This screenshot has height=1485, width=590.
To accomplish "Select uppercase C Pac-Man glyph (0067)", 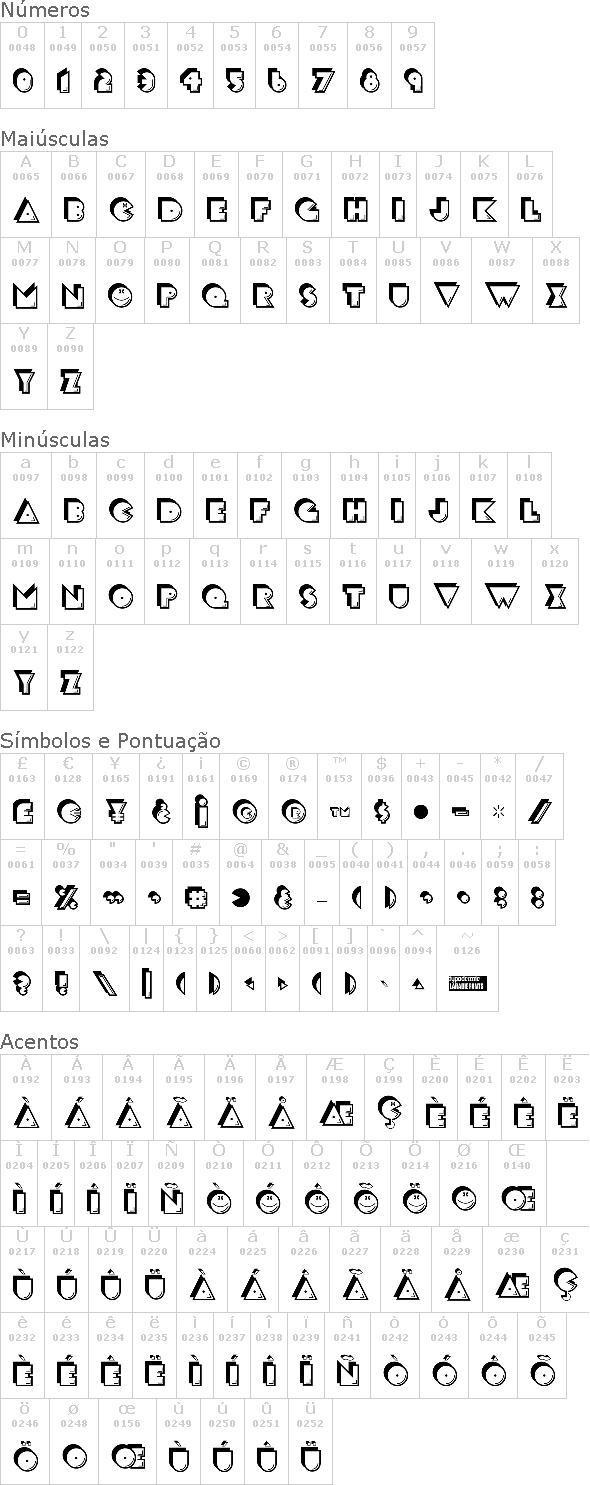I will (121, 209).
